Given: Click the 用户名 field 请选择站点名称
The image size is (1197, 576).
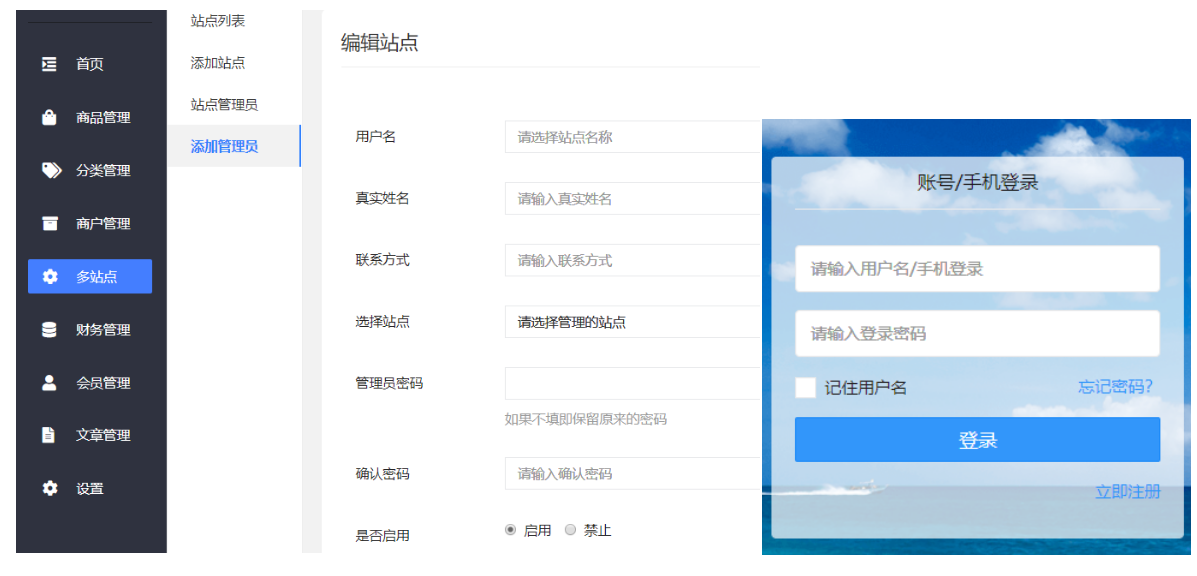Looking at the screenshot, I should tap(633, 137).
